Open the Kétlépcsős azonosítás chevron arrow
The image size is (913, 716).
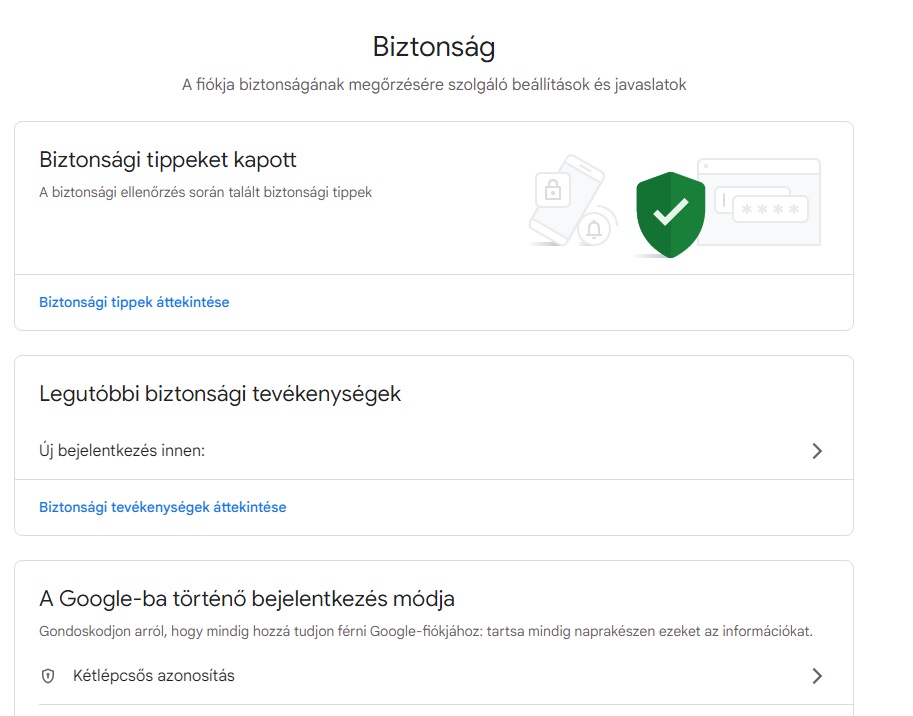pyautogui.click(x=817, y=676)
